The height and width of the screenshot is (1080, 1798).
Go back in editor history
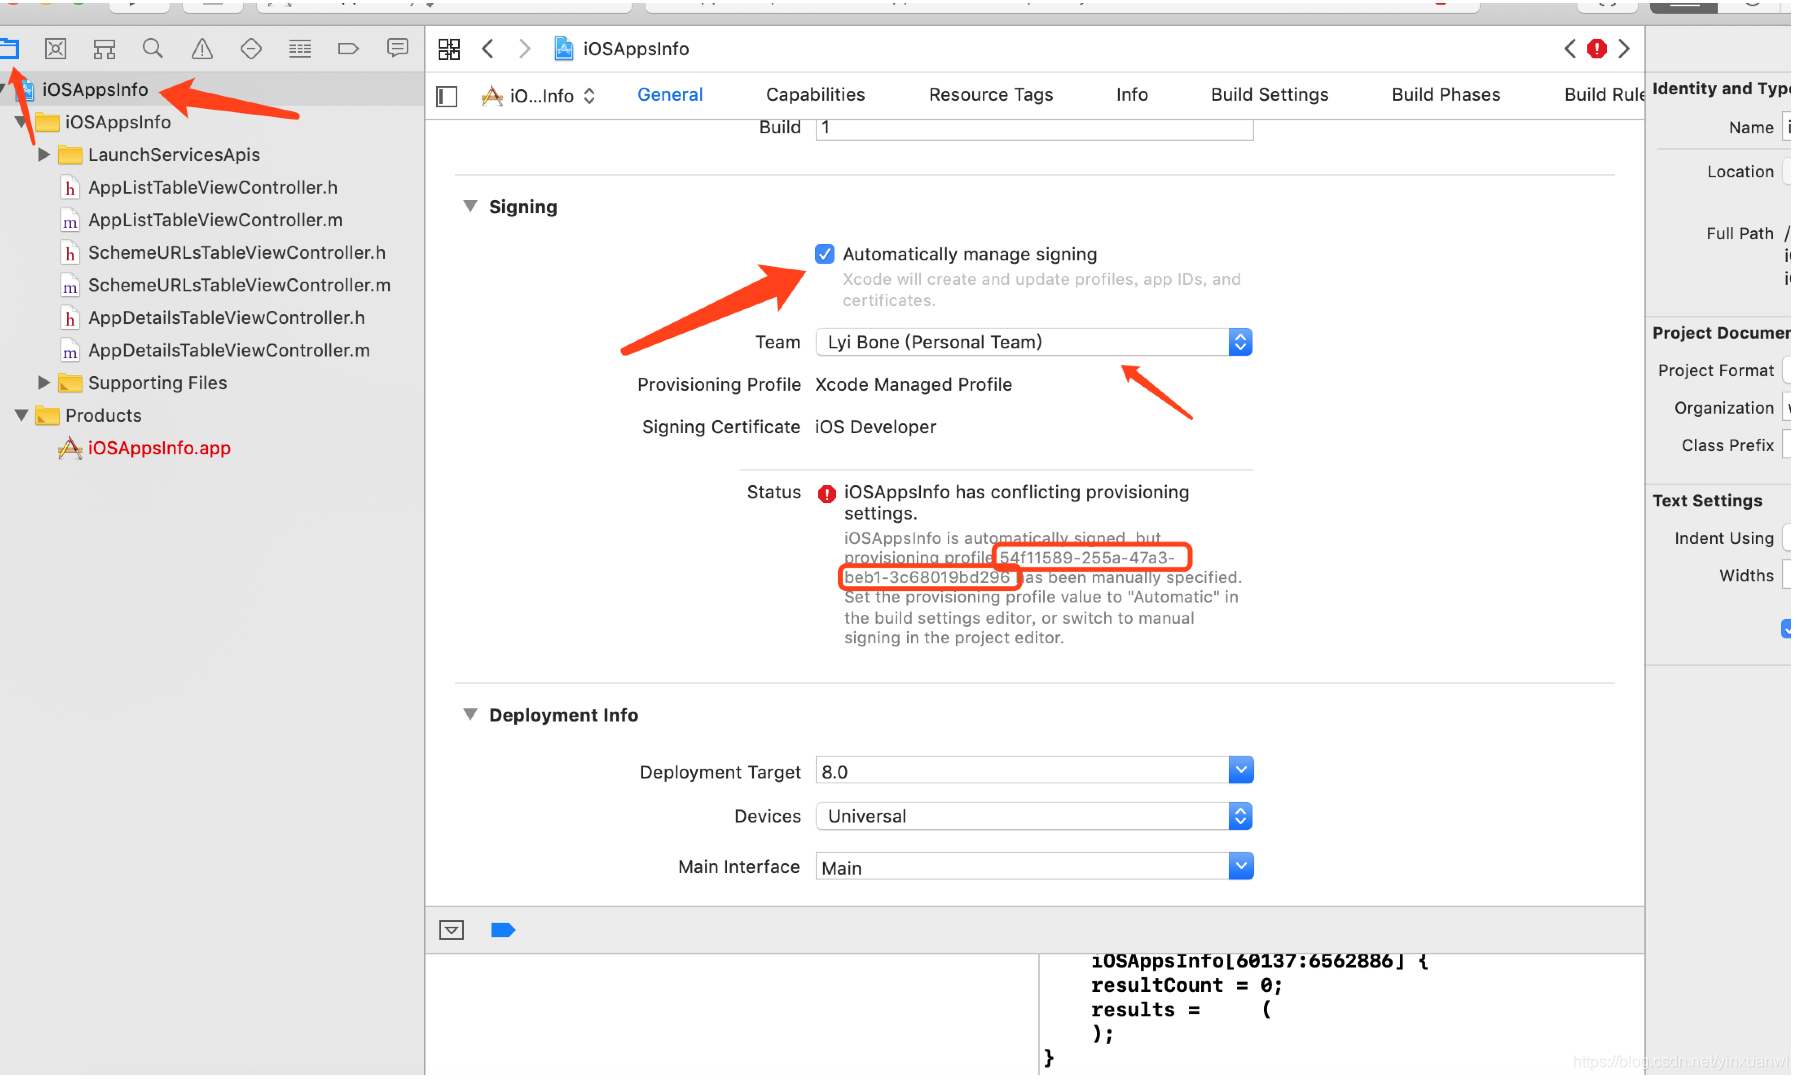point(488,48)
